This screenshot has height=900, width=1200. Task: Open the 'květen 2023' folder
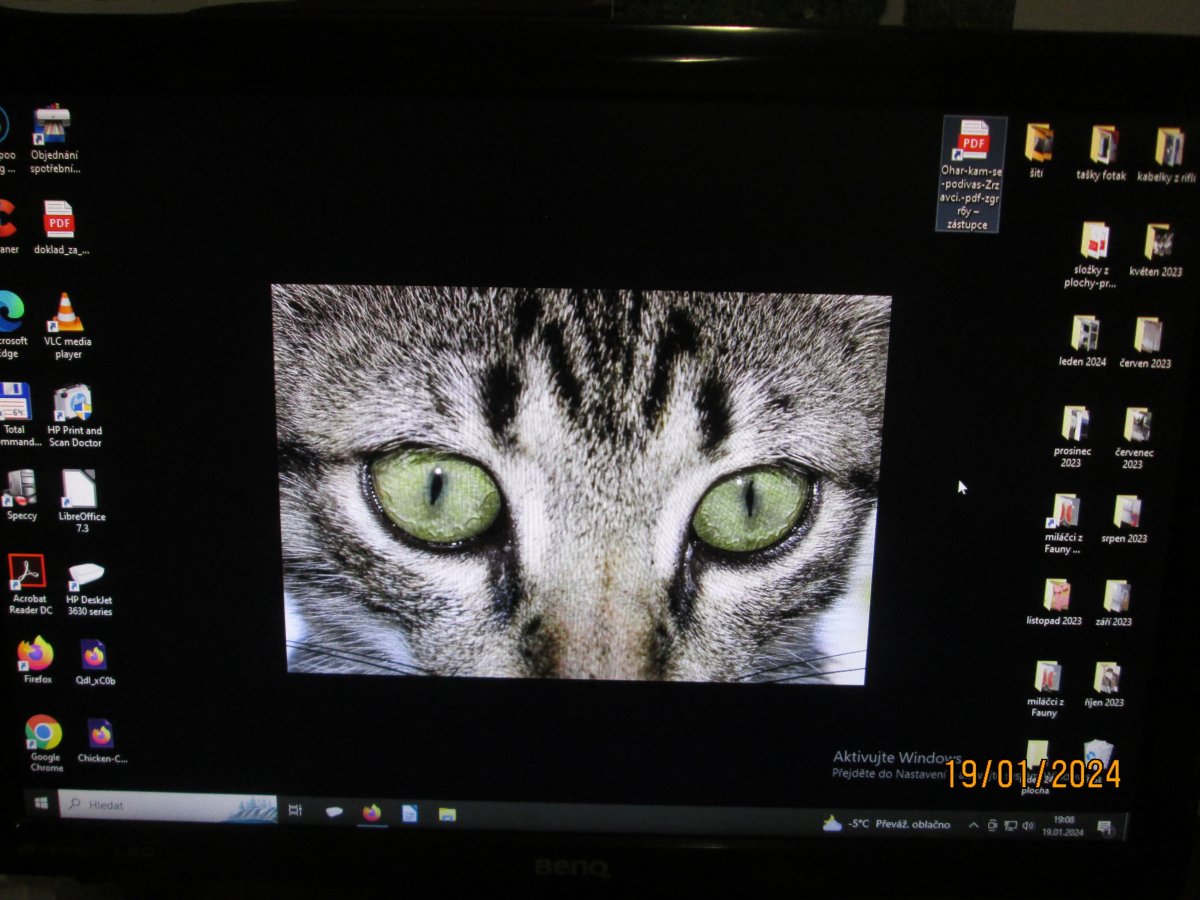(x=1158, y=243)
